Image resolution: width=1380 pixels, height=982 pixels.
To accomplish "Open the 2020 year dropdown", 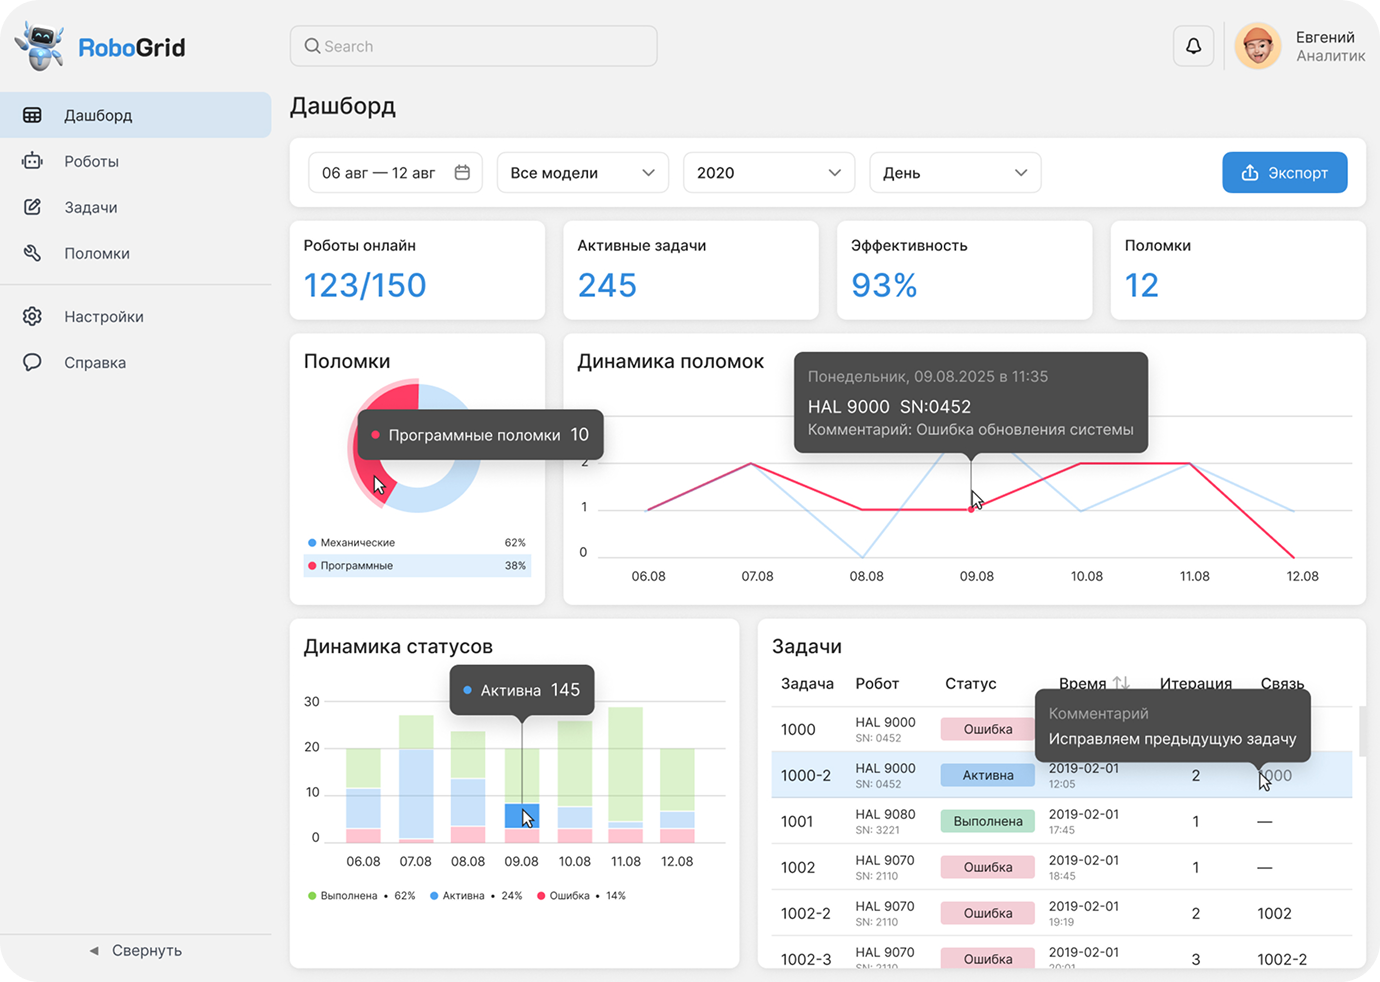I will 769,173.
